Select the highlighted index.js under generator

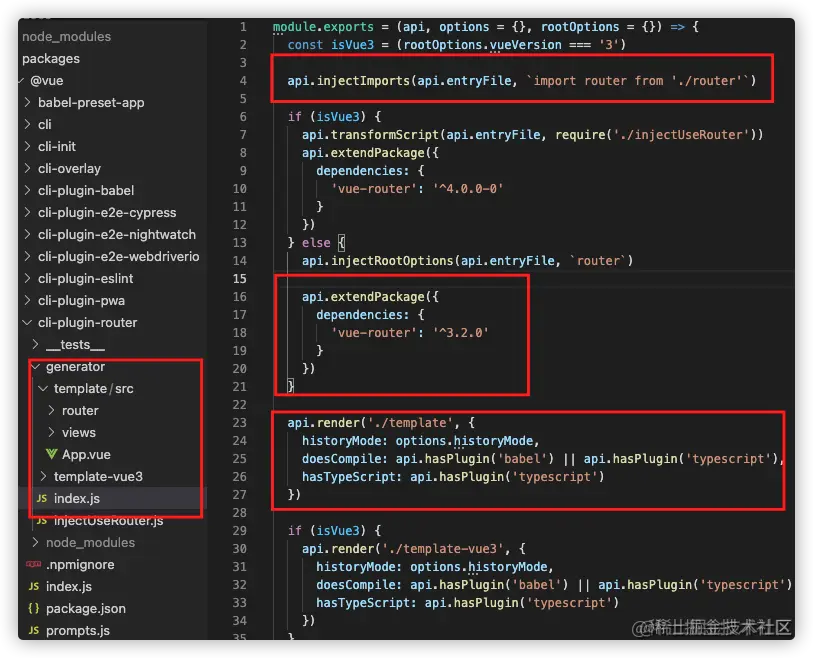(x=77, y=498)
